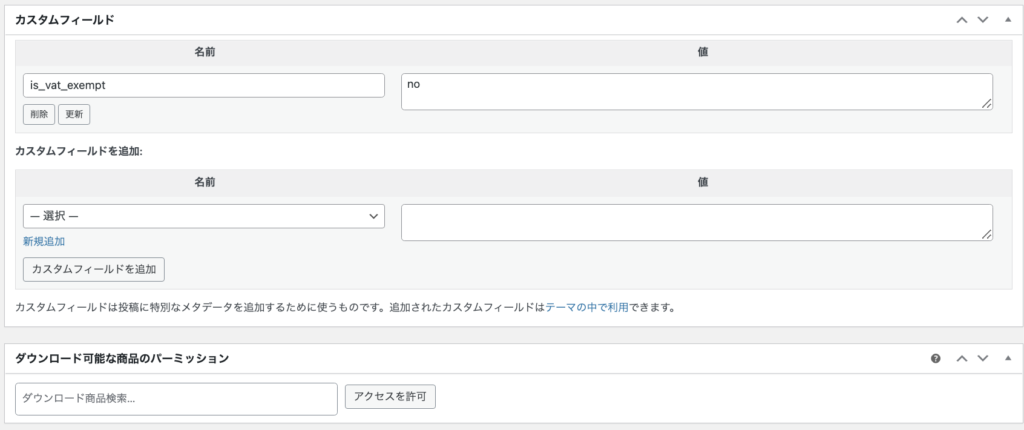Move the カスタムフィールド panel up
1024x430 pixels.
pos(962,20)
